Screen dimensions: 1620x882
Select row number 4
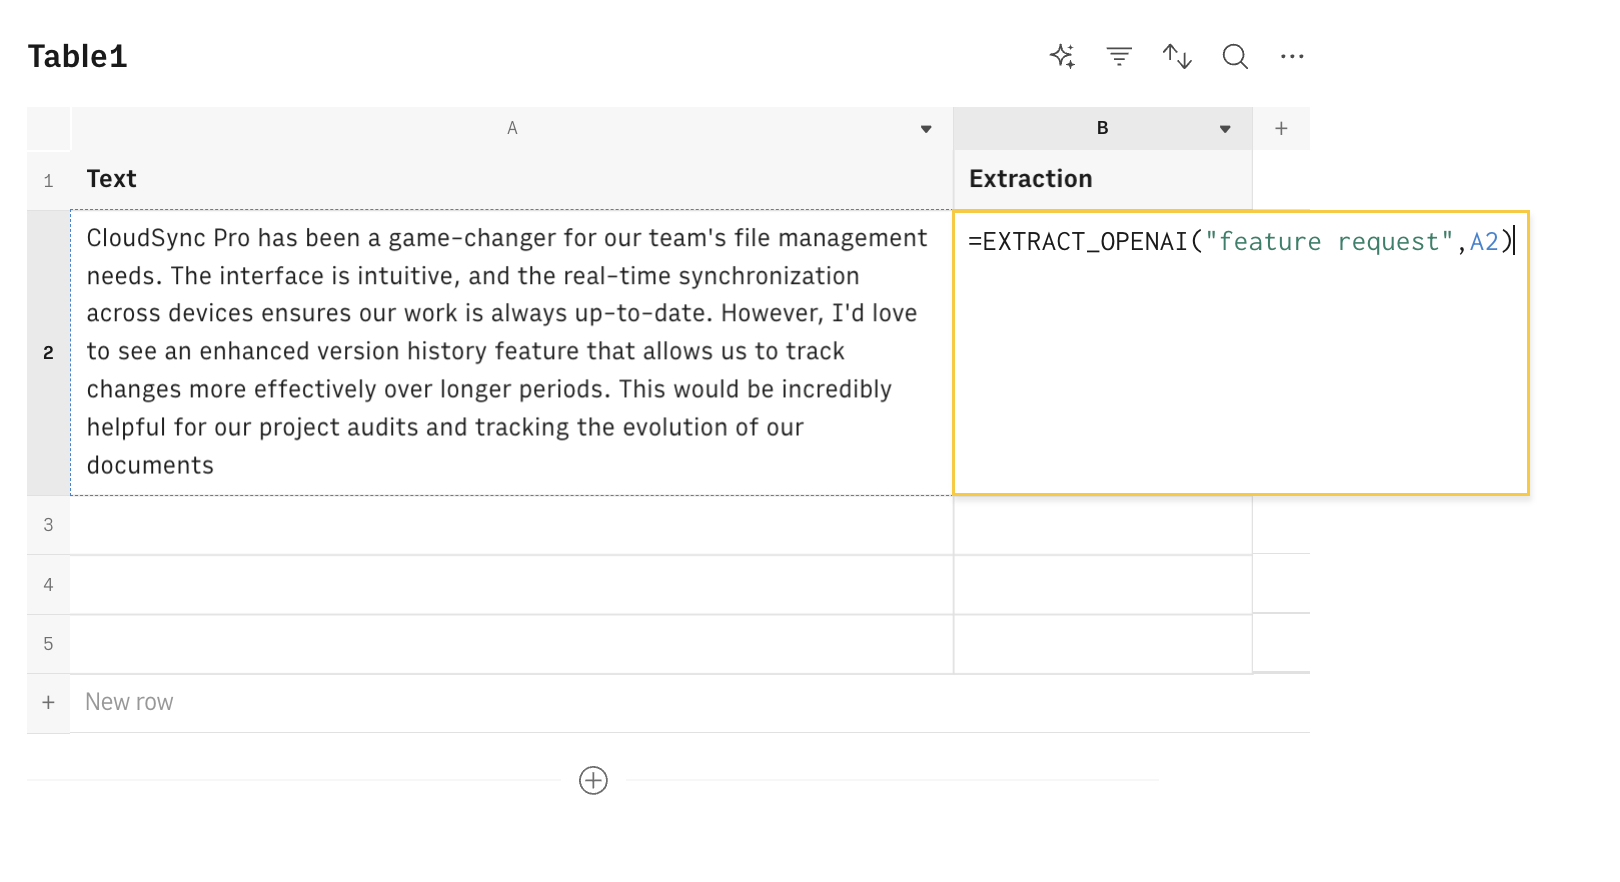(48, 584)
